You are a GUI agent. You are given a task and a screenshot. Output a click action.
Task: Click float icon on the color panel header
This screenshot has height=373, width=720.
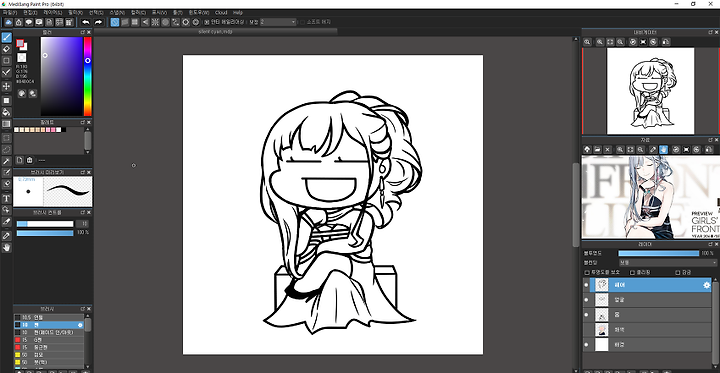[83, 33]
